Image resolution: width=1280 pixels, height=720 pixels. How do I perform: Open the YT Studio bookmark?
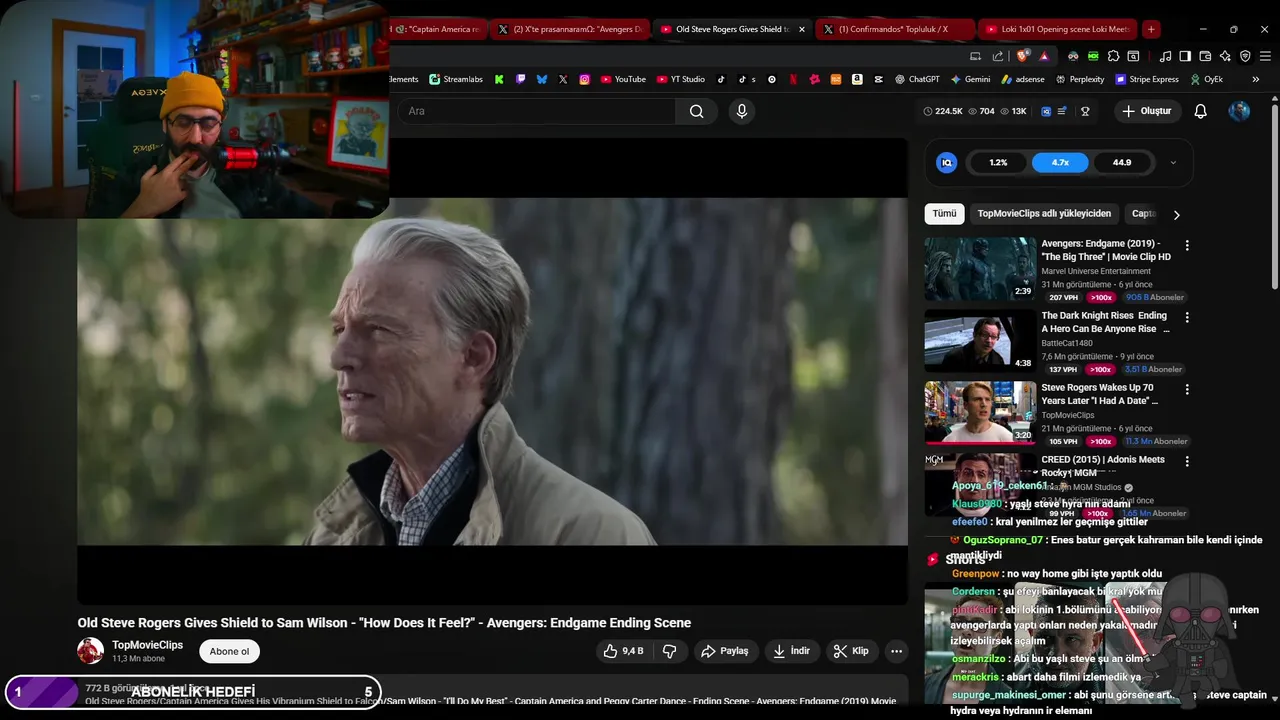pos(680,79)
